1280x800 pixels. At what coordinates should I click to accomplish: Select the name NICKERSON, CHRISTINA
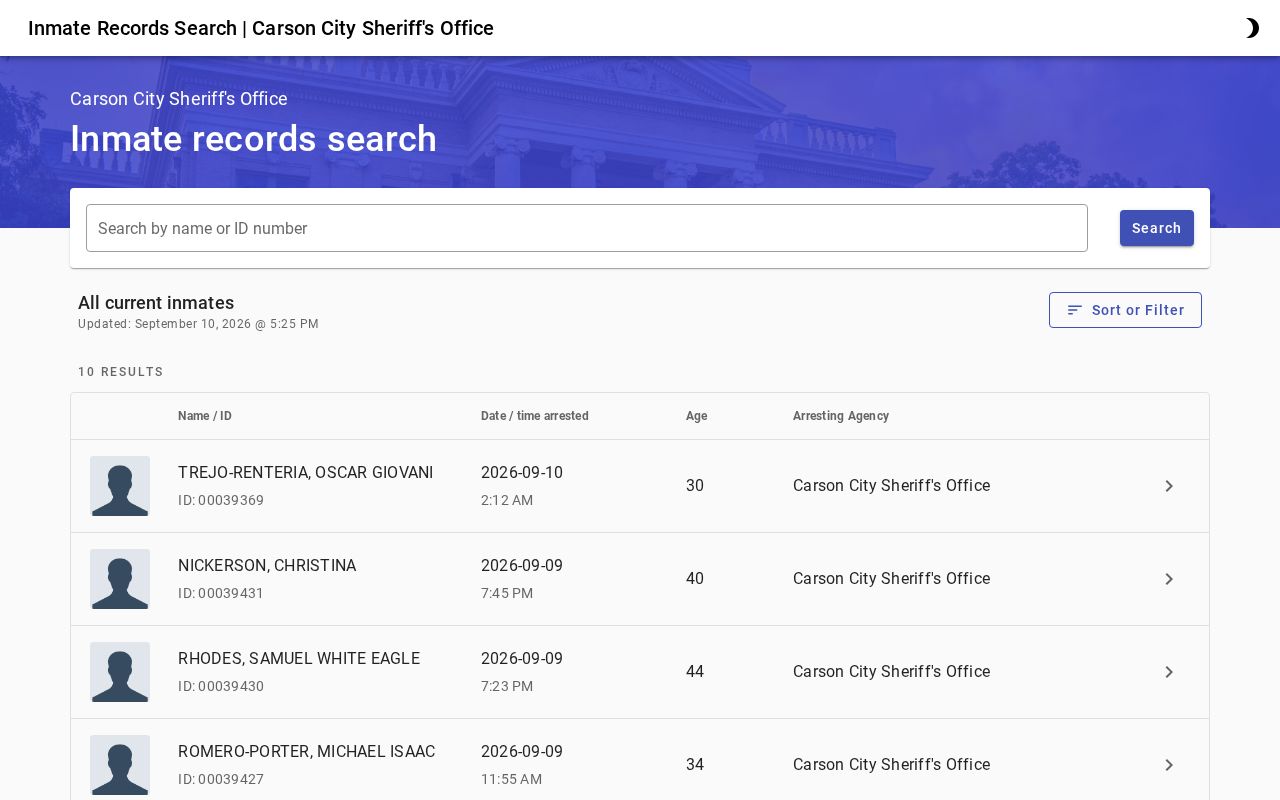pos(267,566)
